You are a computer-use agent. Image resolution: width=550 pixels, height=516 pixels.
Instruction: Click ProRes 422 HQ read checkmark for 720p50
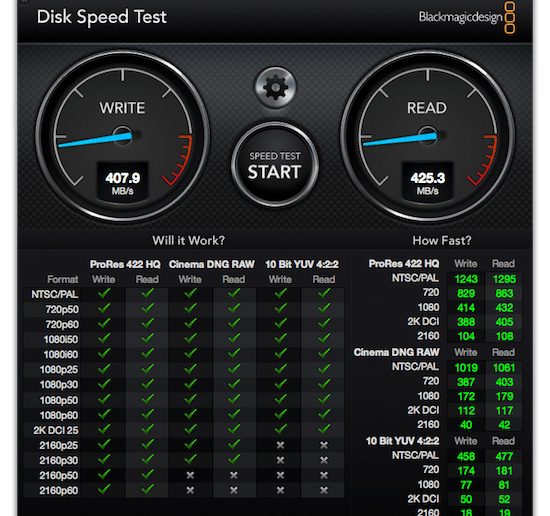(x=148, y=308)
